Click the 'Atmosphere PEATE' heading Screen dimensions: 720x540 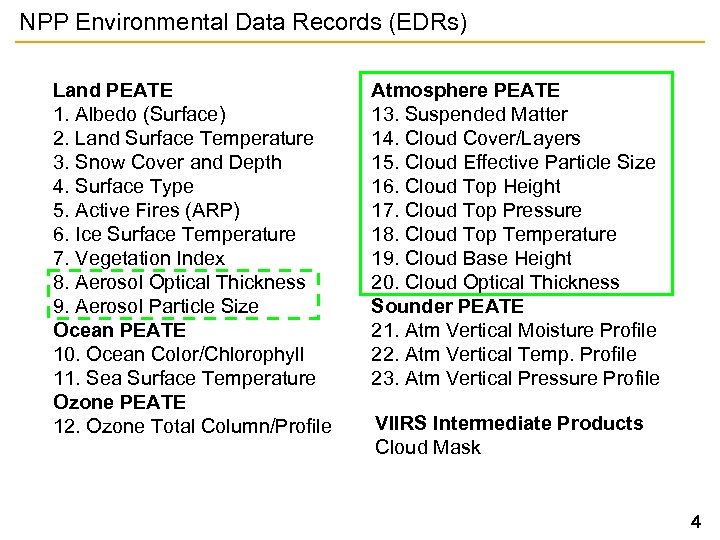(x=466, y=90)
